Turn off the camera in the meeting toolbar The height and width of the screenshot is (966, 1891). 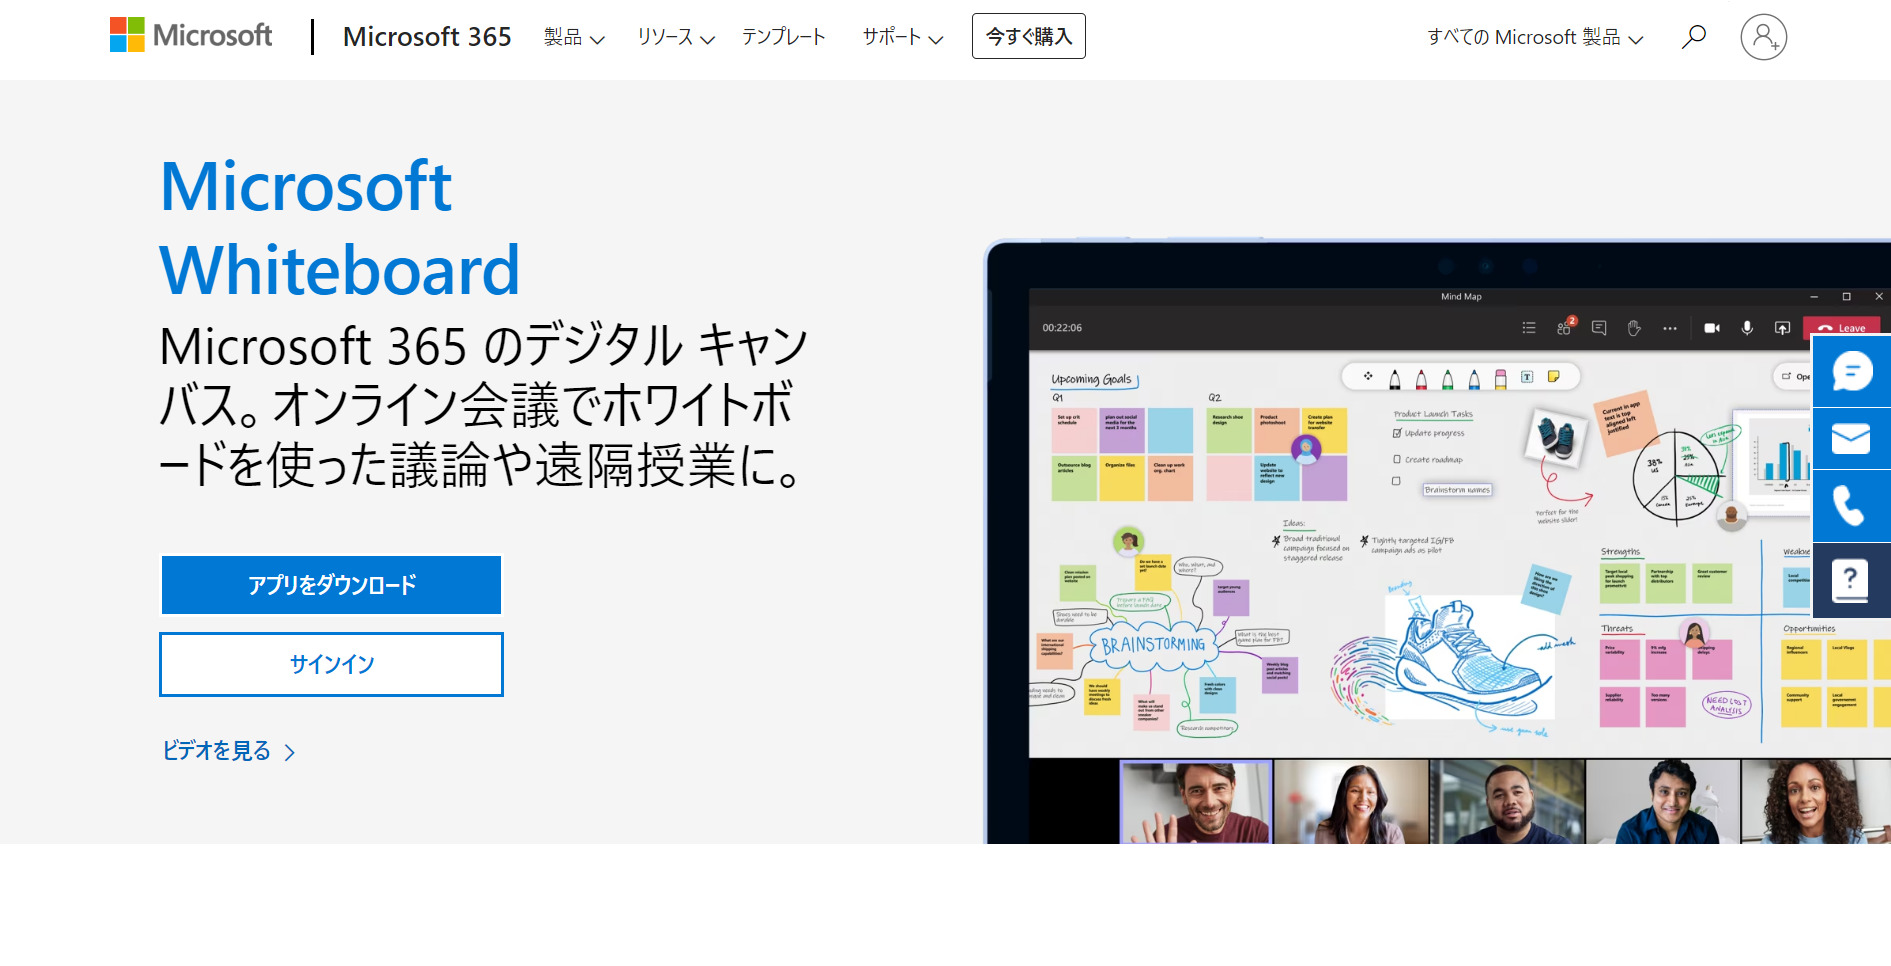[1713, 328]
